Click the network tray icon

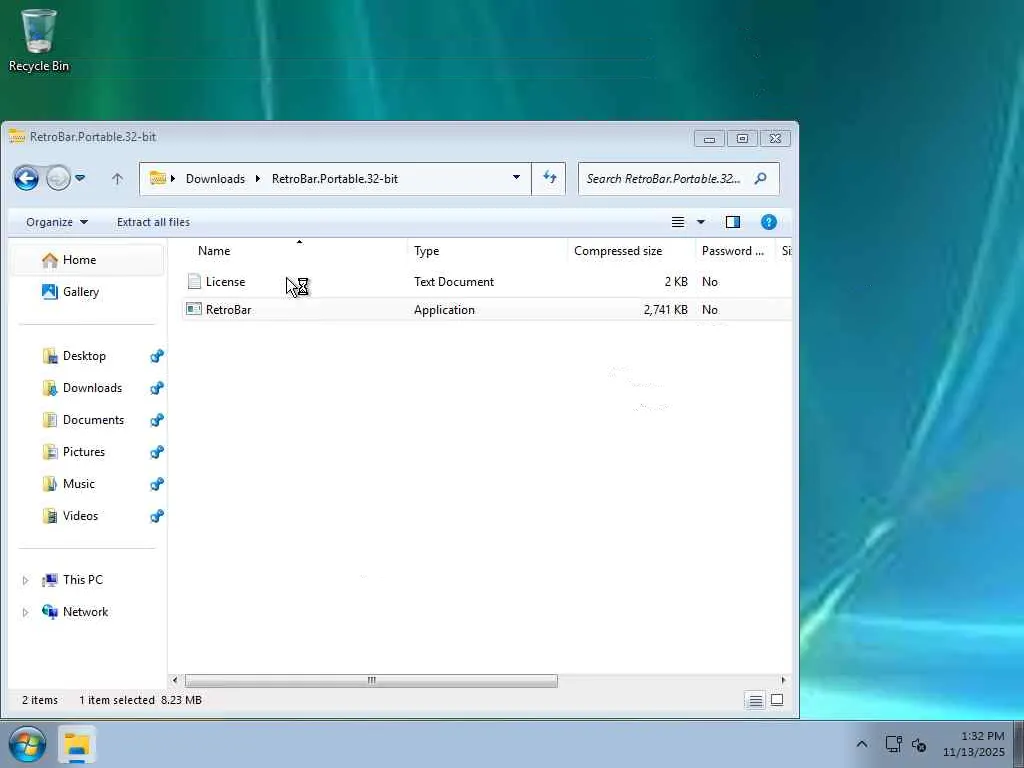point(893,744)
